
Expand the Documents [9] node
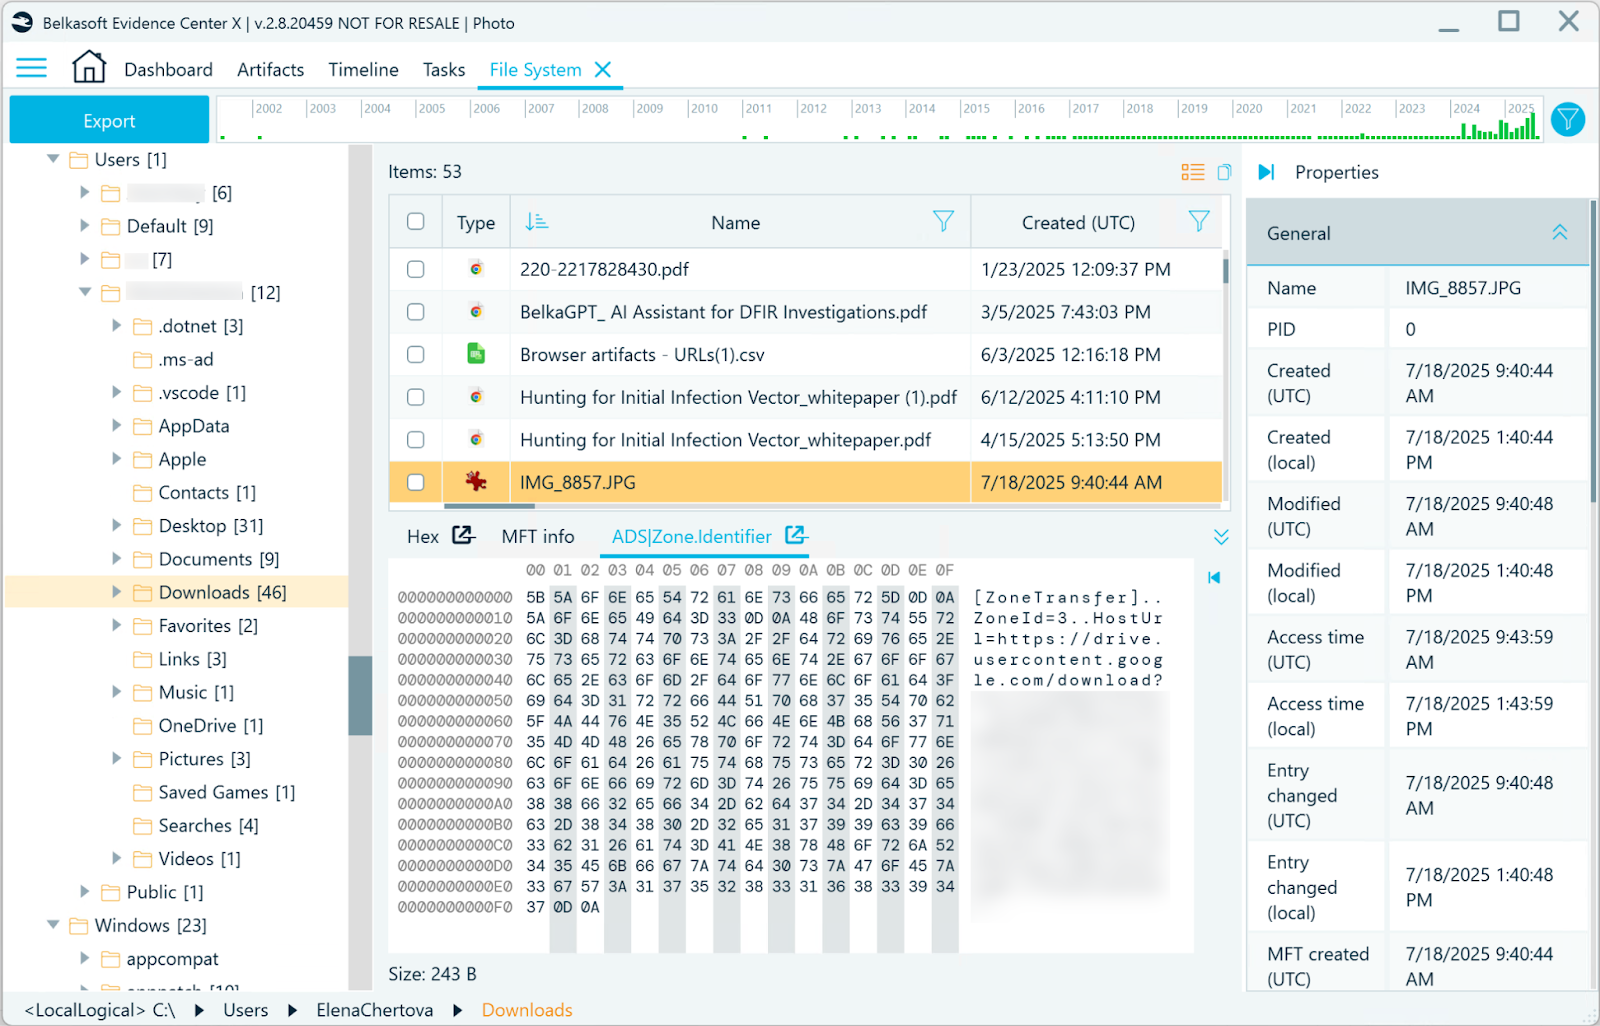point(117,559)
